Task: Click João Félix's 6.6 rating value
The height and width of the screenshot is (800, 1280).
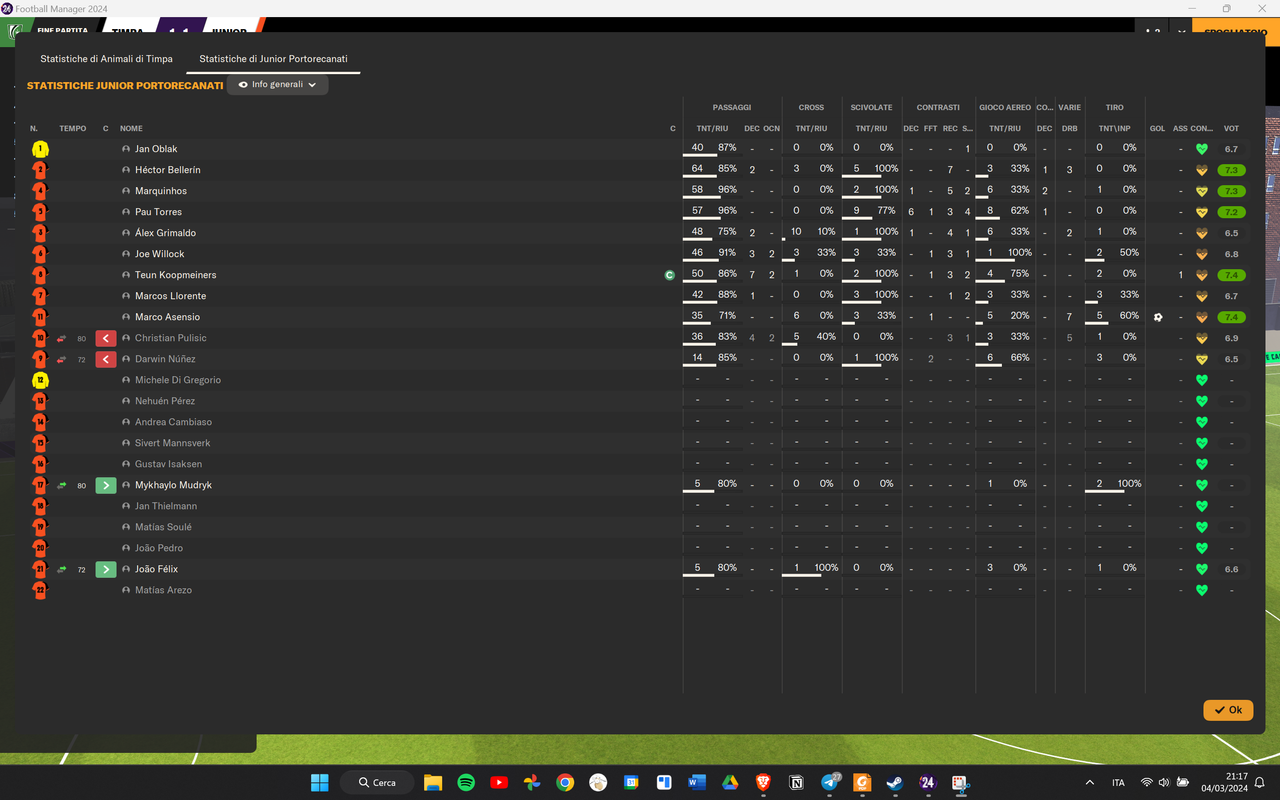Action: (1231, 569)
